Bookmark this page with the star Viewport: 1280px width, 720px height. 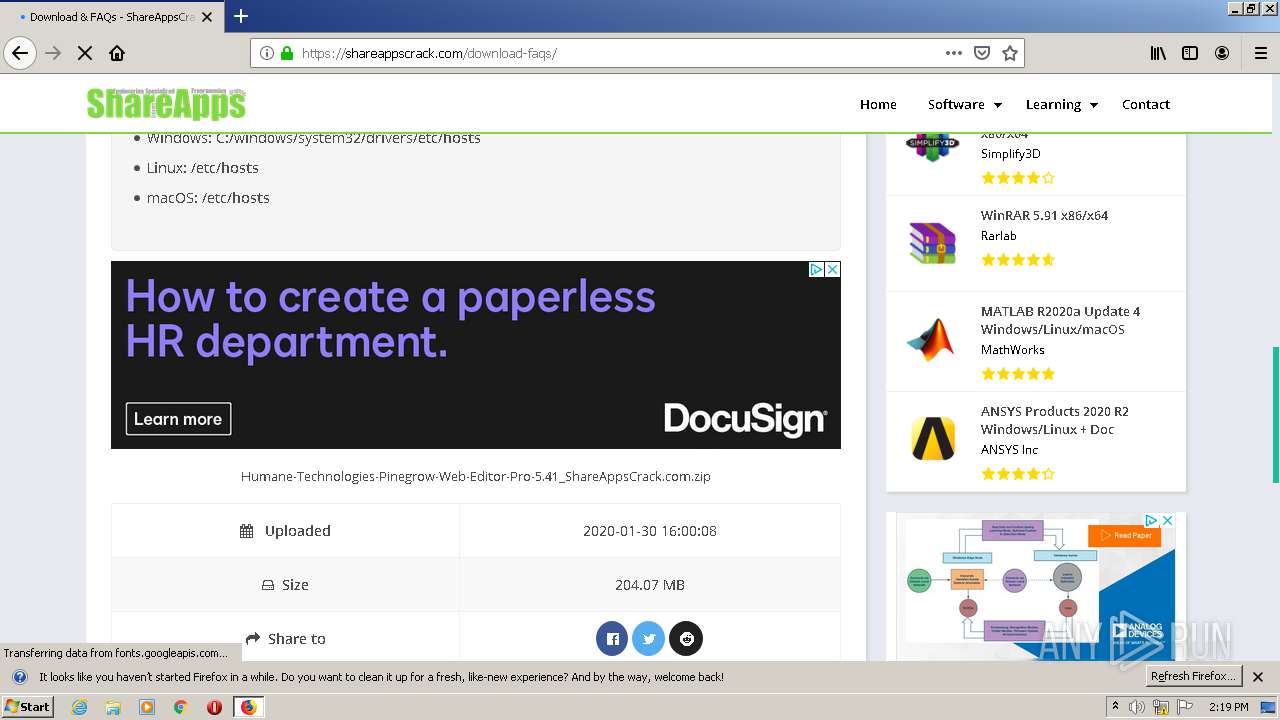pyautogui.click(x=1010, y=53)
